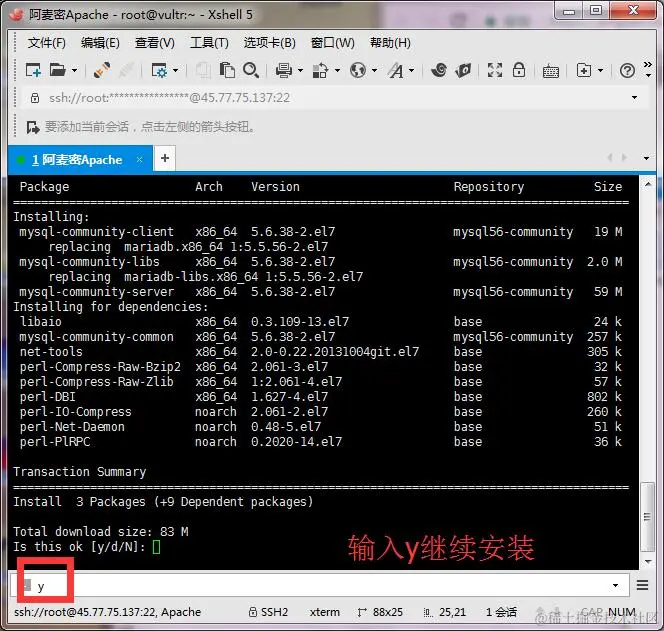This screenshot has width=664, height=631.
Task: Click the Open session folder icon
Action: click(58, 70)
